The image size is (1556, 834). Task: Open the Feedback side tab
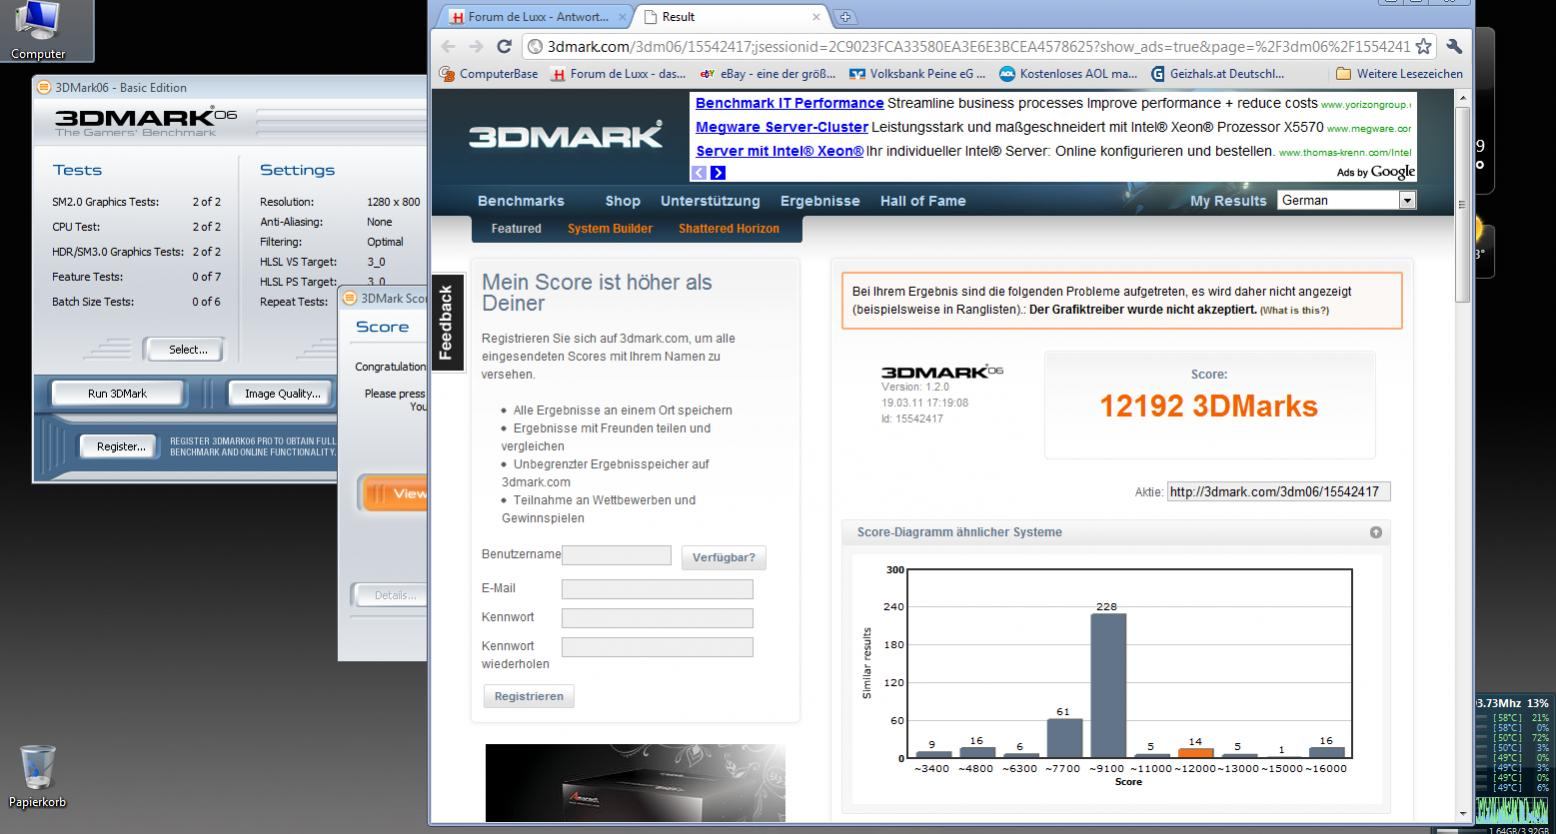click(447, 322)
